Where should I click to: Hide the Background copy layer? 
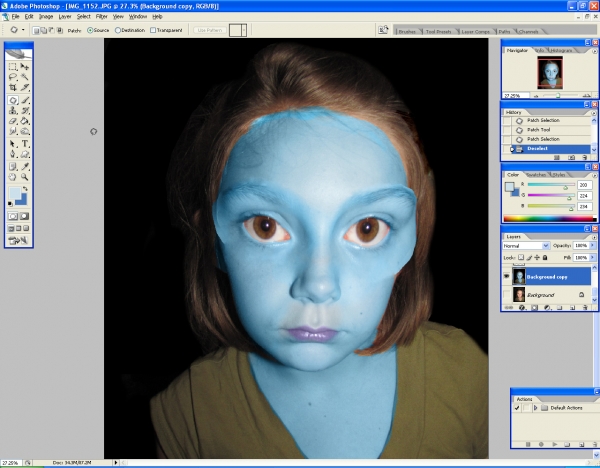(507, 276)
